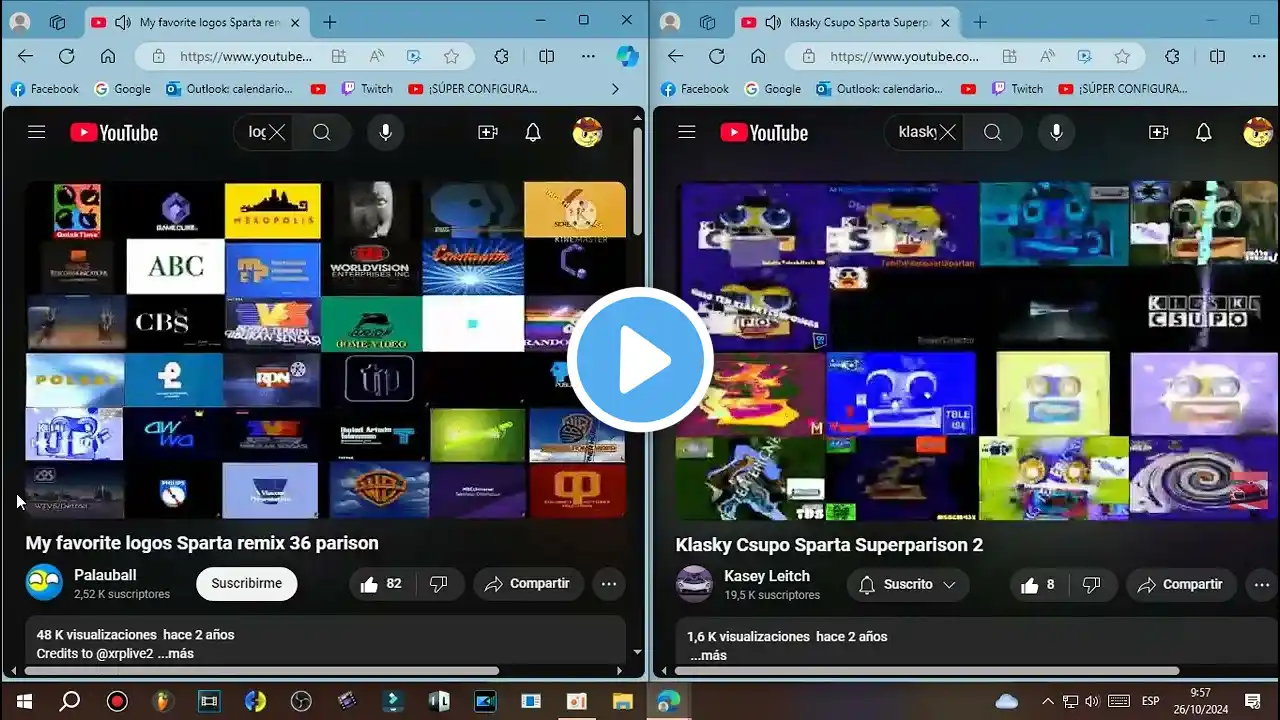Image resolution: width=1280 pixels, height=720 pixels.
Task: Show hidden system tray icons
Action: pos(1047,701)
